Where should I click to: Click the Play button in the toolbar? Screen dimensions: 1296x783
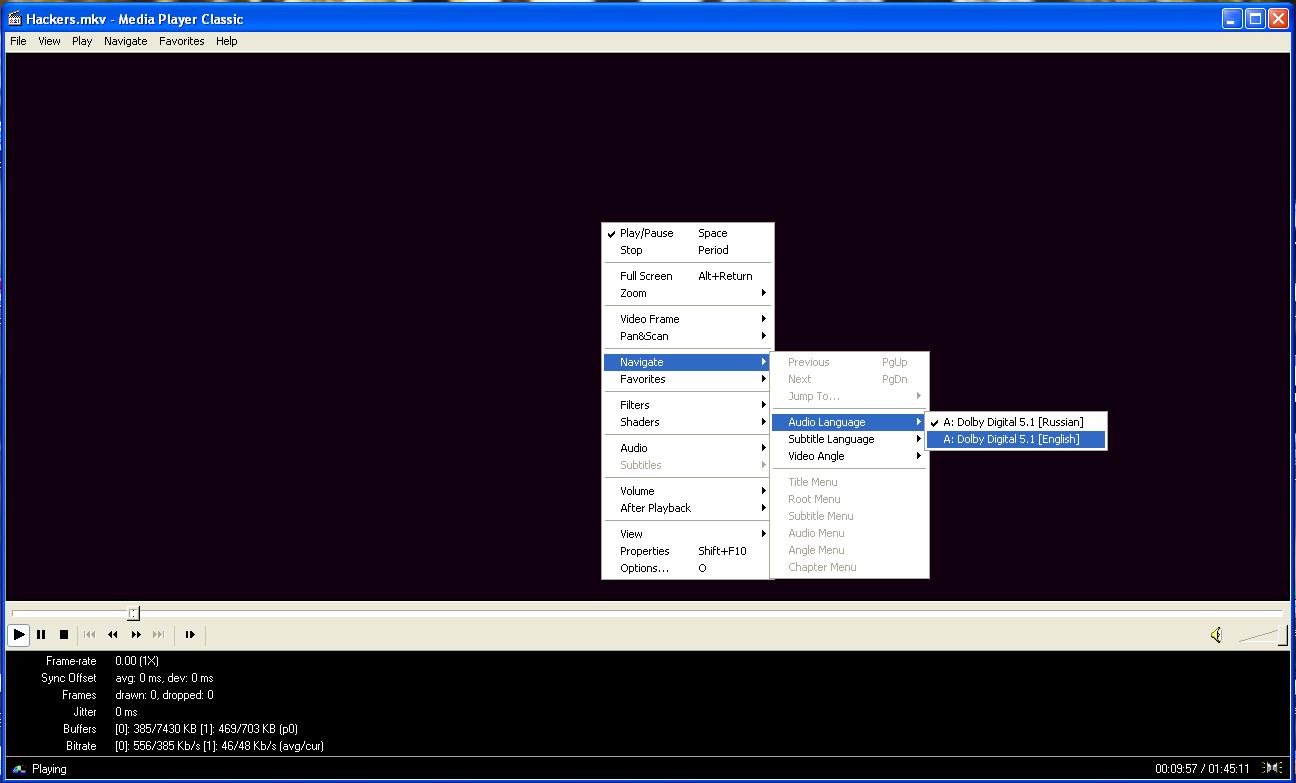point(19,634)
